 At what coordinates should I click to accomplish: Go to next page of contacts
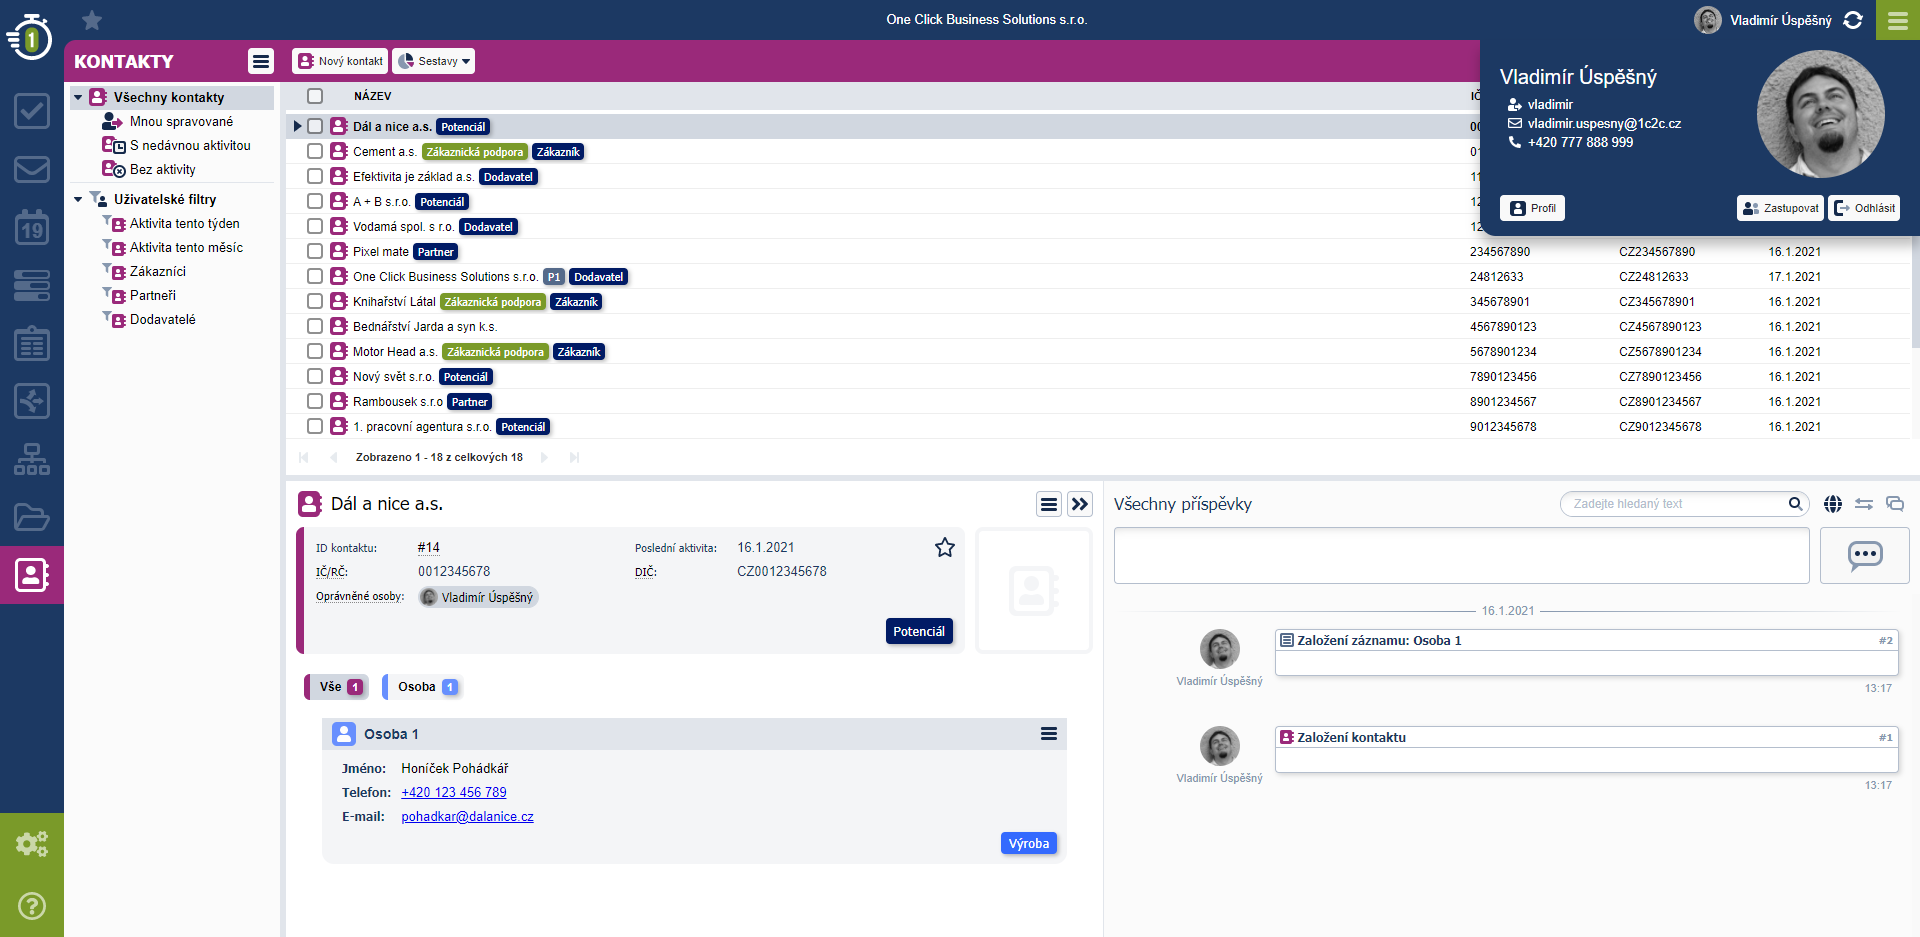544,457
